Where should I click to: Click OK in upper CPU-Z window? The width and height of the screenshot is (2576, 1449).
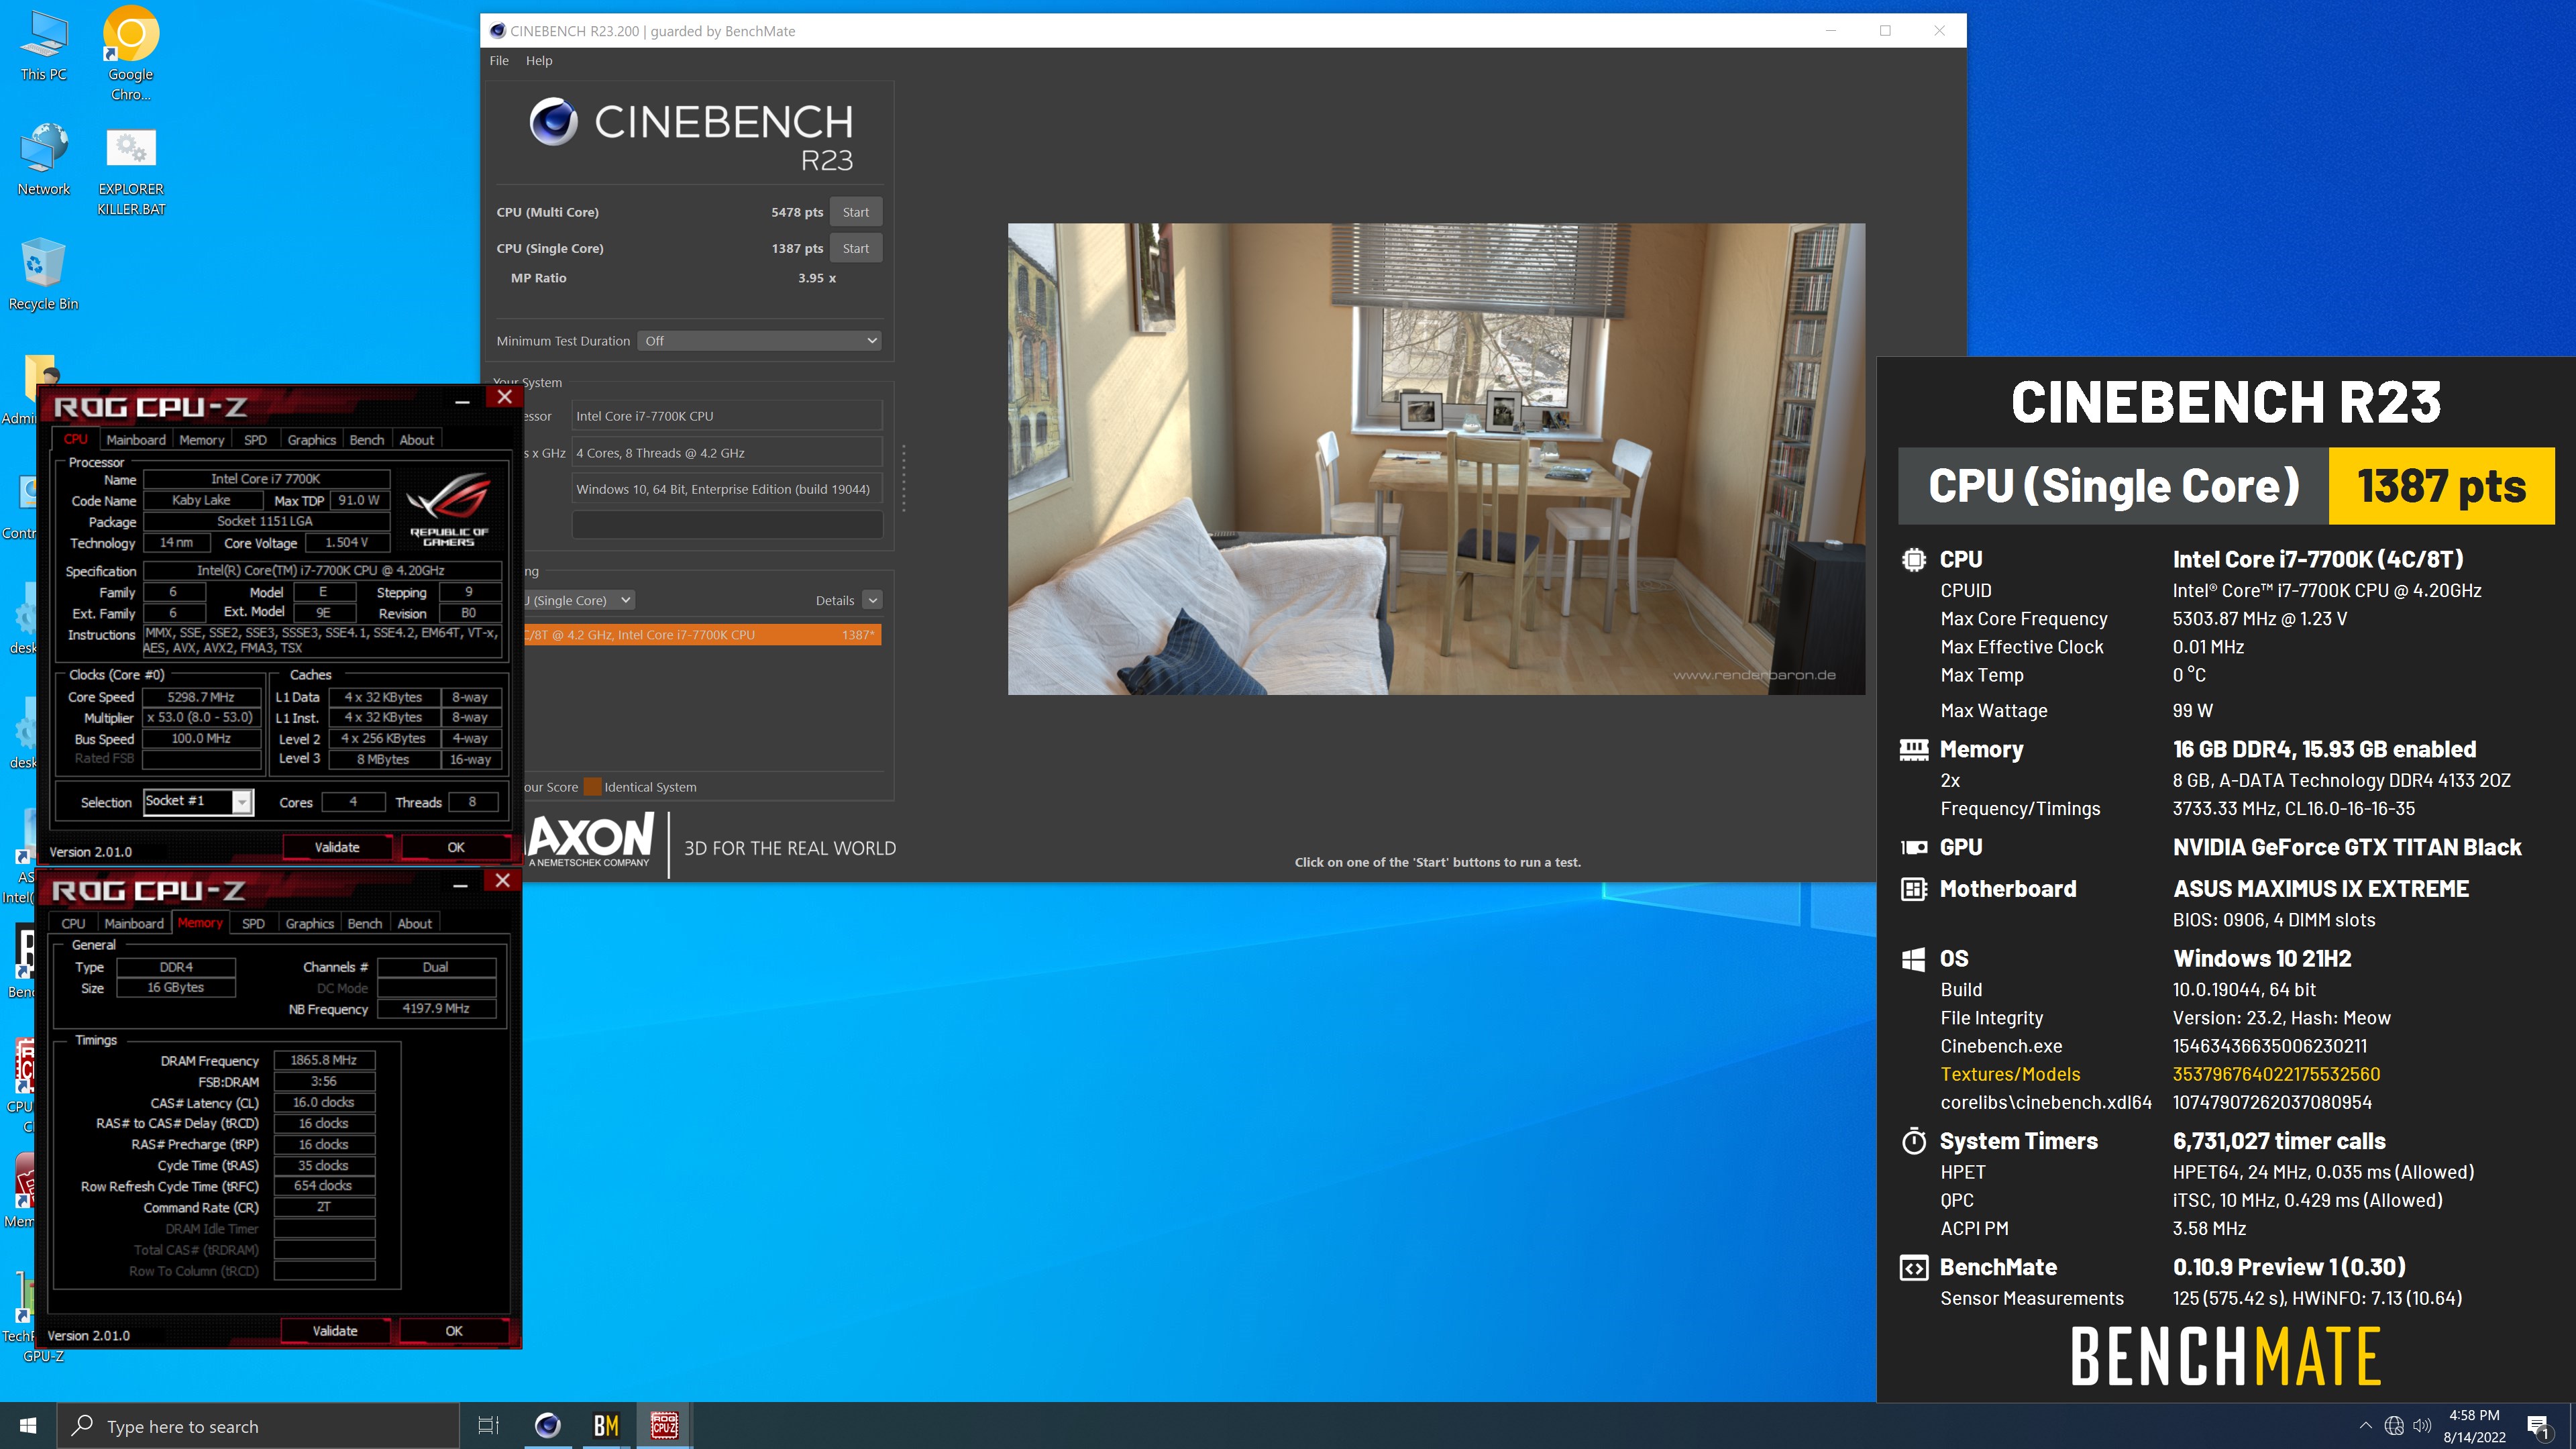[456, 847]
